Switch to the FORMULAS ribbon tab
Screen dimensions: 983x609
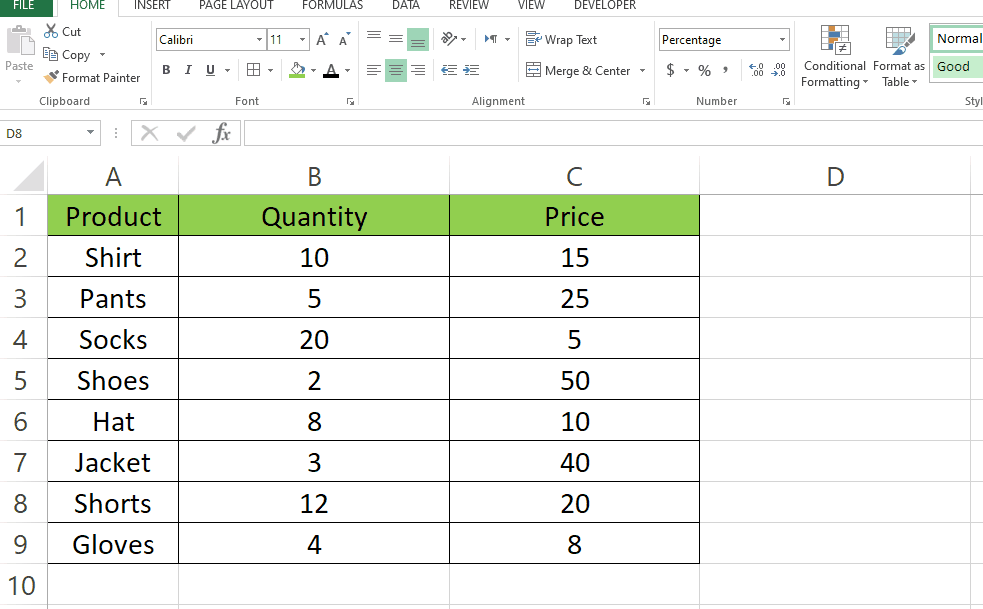coord(332,5)
